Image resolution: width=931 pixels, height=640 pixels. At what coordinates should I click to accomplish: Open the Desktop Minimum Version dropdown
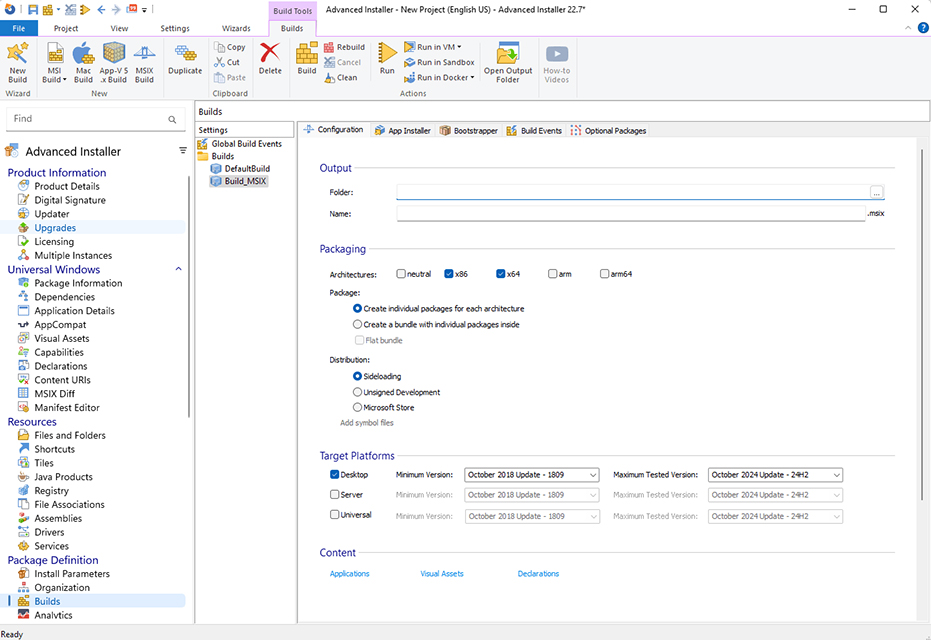532,475
